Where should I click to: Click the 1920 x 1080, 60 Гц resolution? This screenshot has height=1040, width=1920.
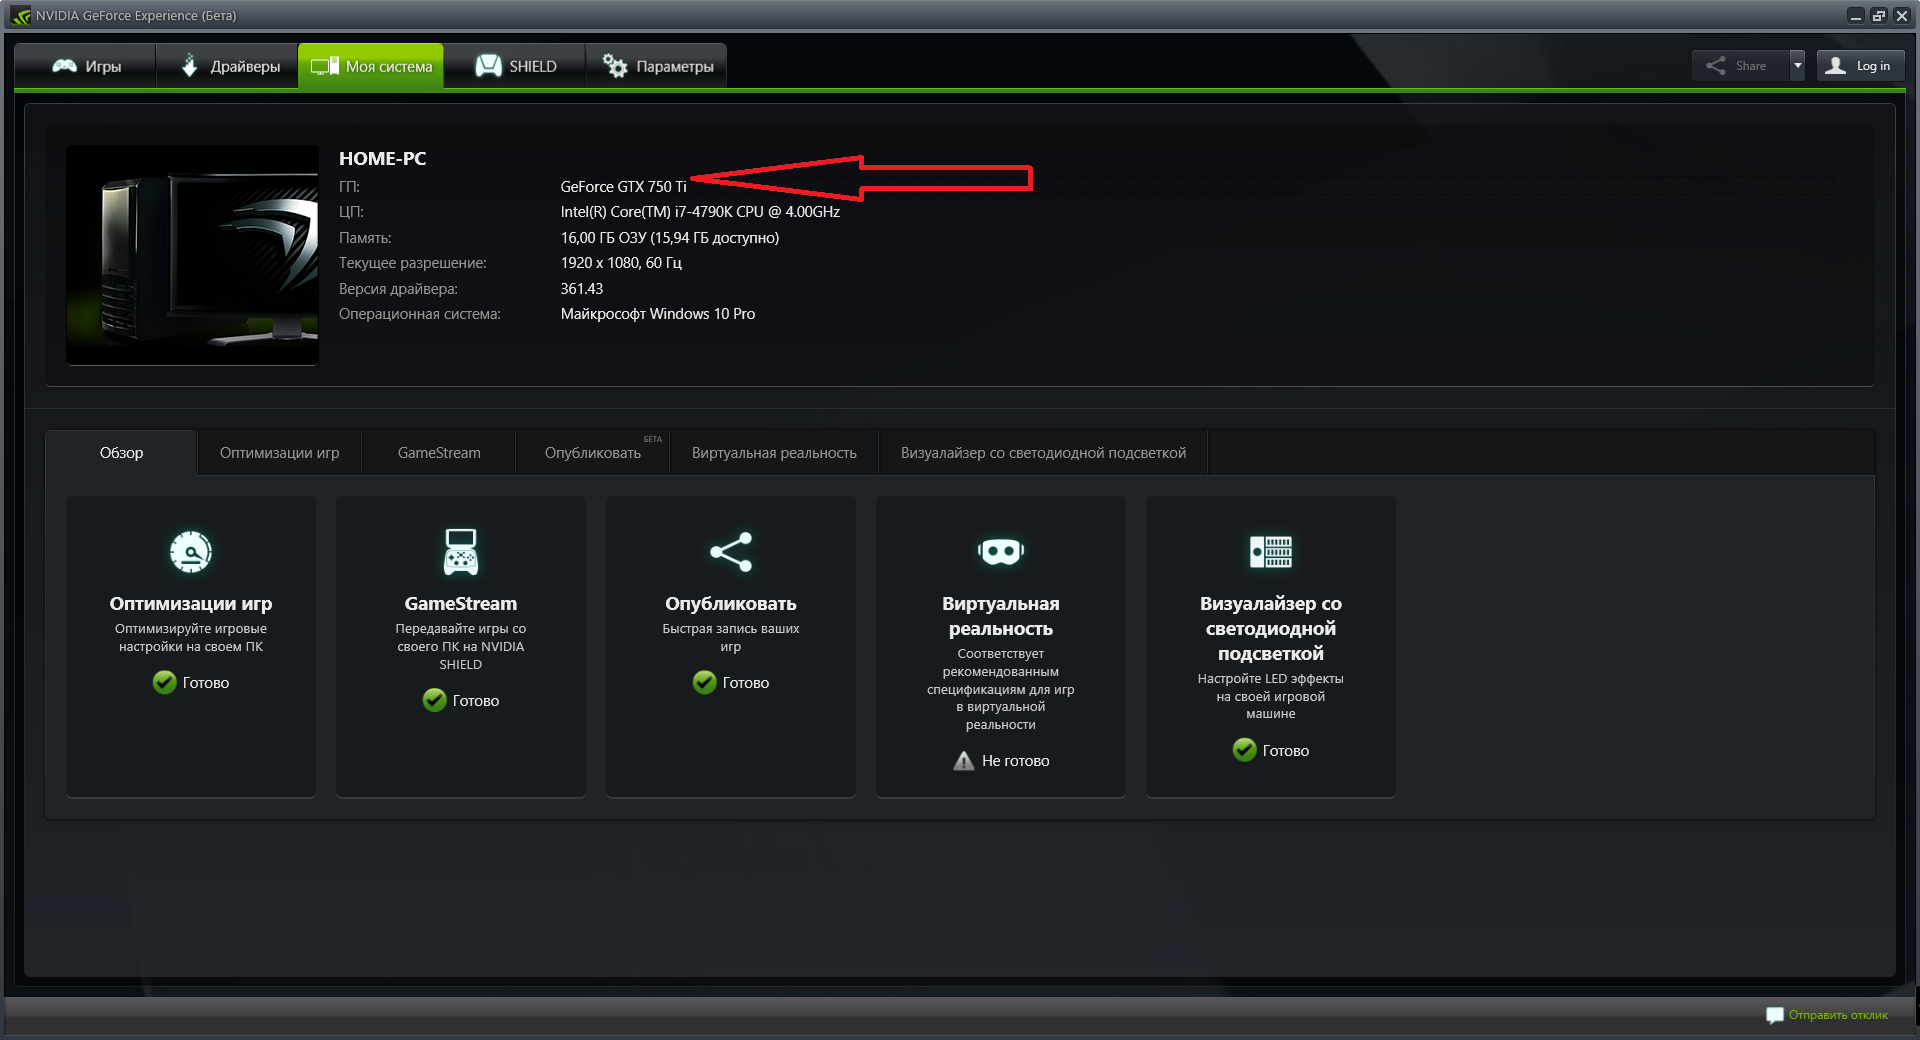[x=621, y=263]
